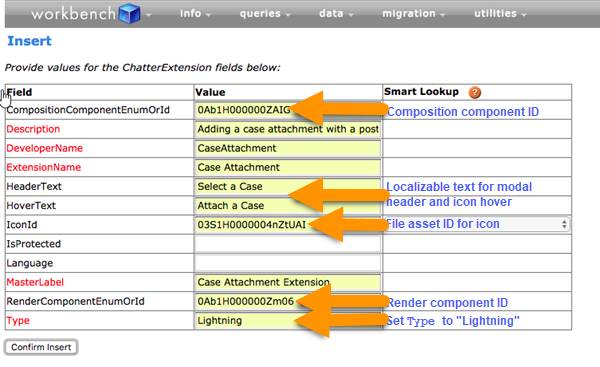The image size is (600, 367).
Task: Edit the MasterLabel value field
Action: point(288,282)
